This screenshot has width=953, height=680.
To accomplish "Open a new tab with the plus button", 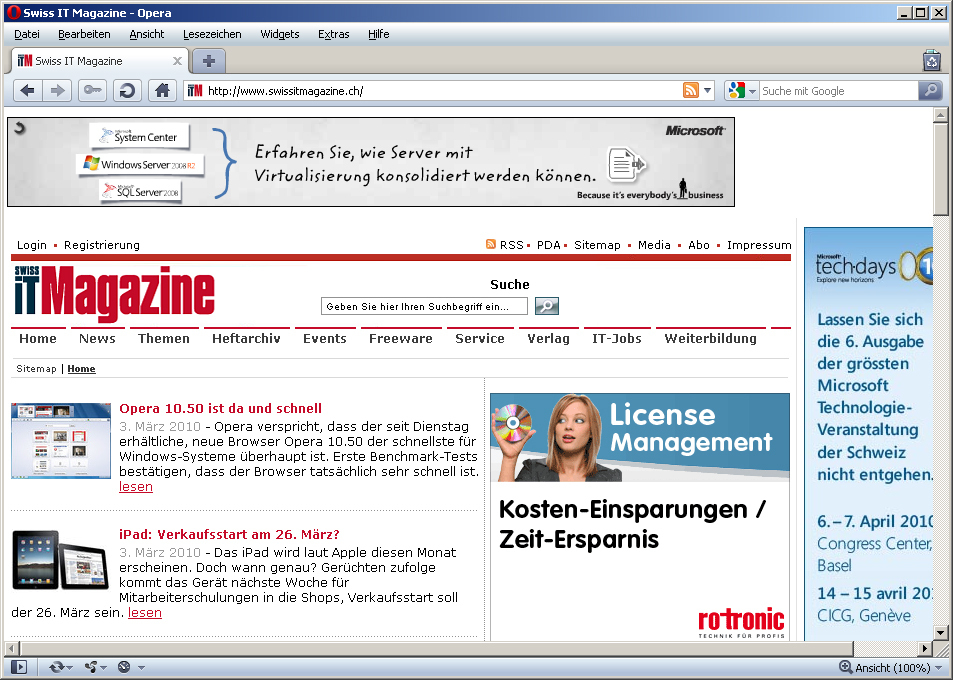I will coord(208,61).
